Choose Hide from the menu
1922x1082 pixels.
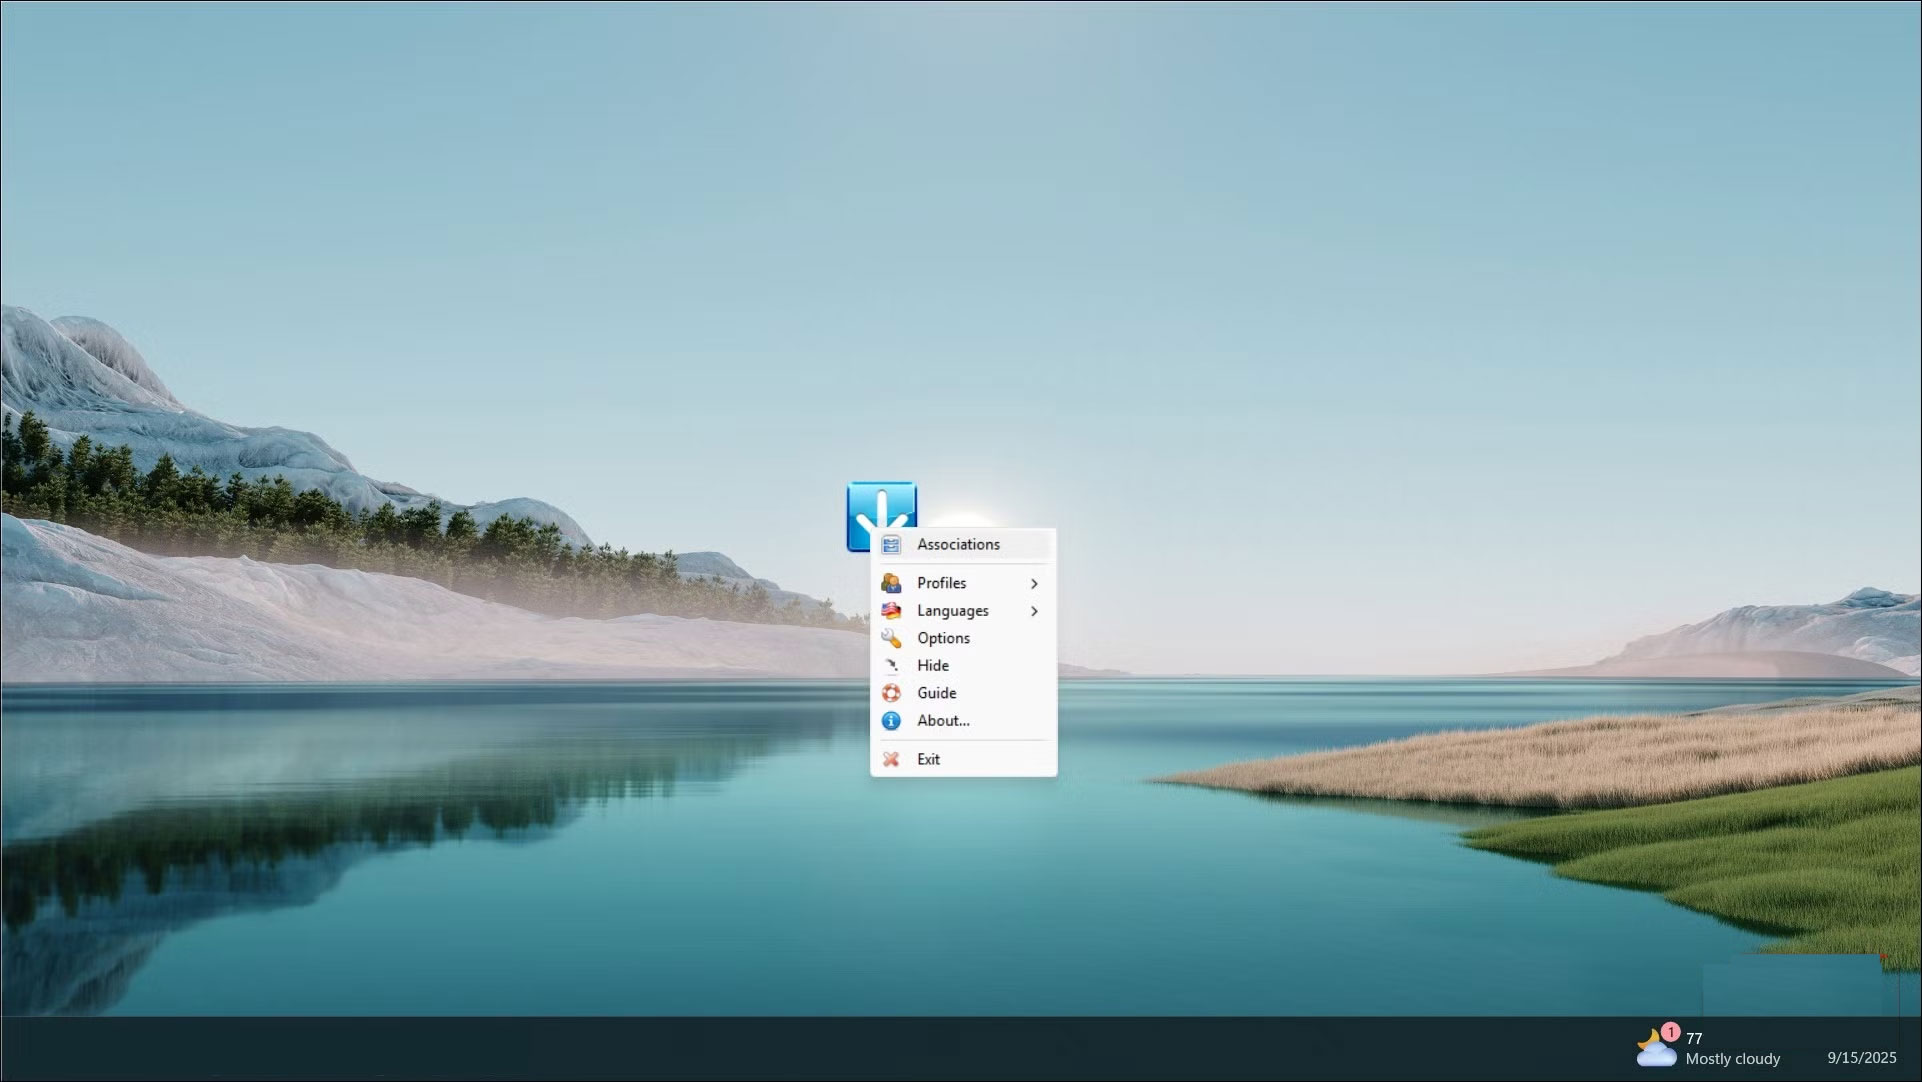coord(931,665)
